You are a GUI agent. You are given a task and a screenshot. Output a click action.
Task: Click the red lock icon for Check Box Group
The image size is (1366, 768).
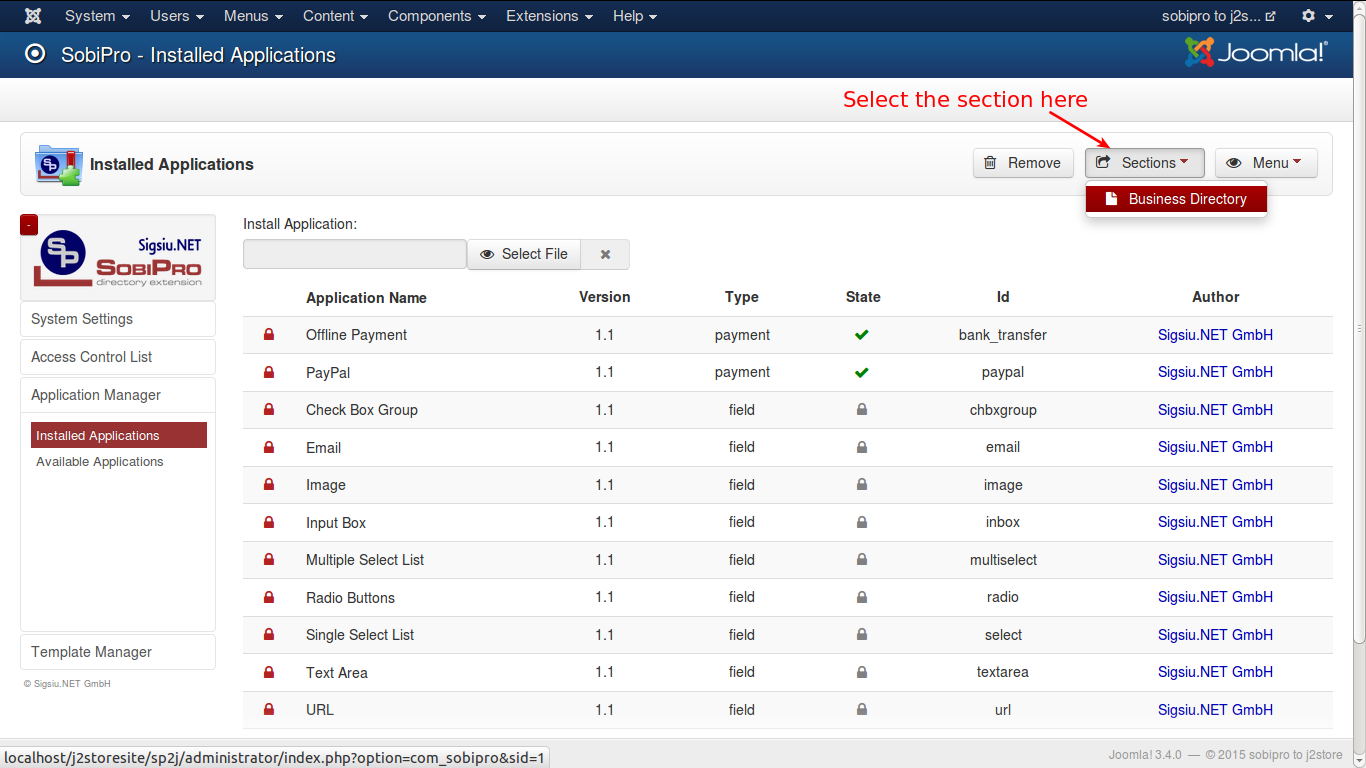[x=268, y=410]
